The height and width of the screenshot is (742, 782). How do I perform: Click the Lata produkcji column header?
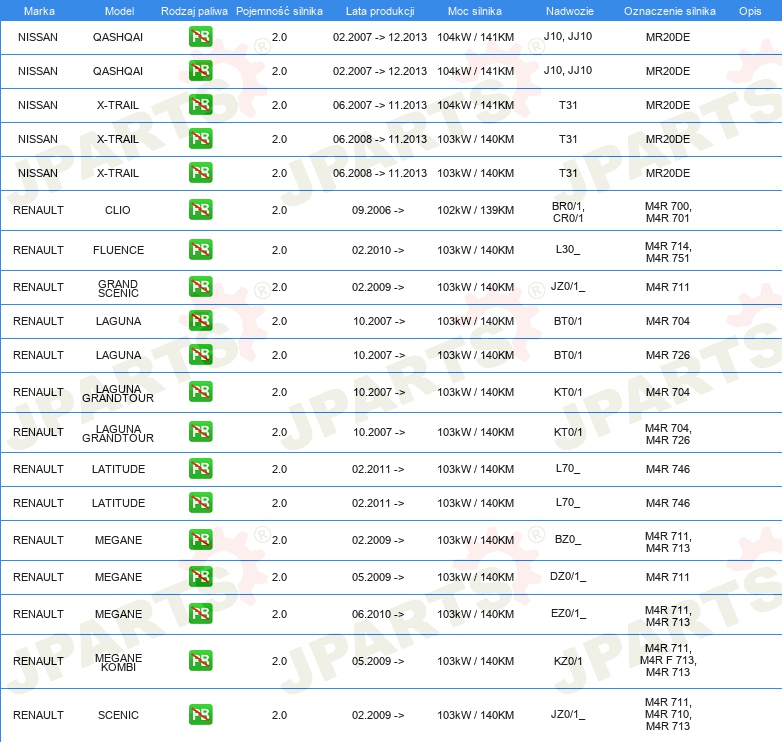click(x=379, y=11)
